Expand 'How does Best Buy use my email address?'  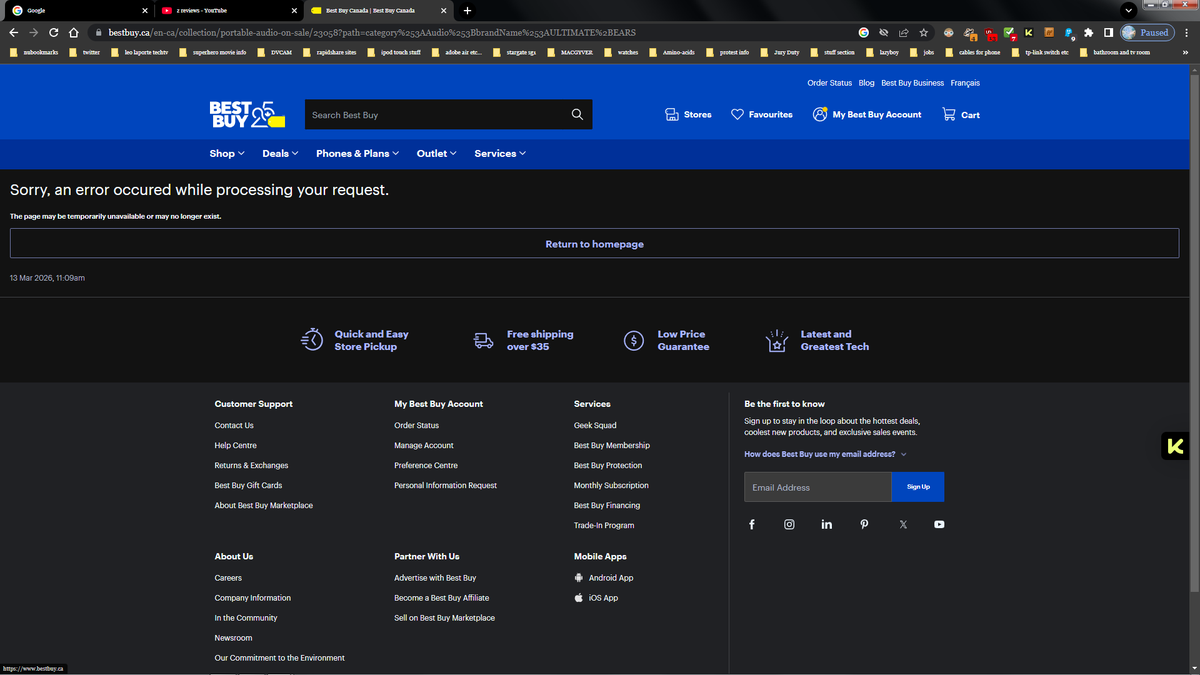click(825, 454)
